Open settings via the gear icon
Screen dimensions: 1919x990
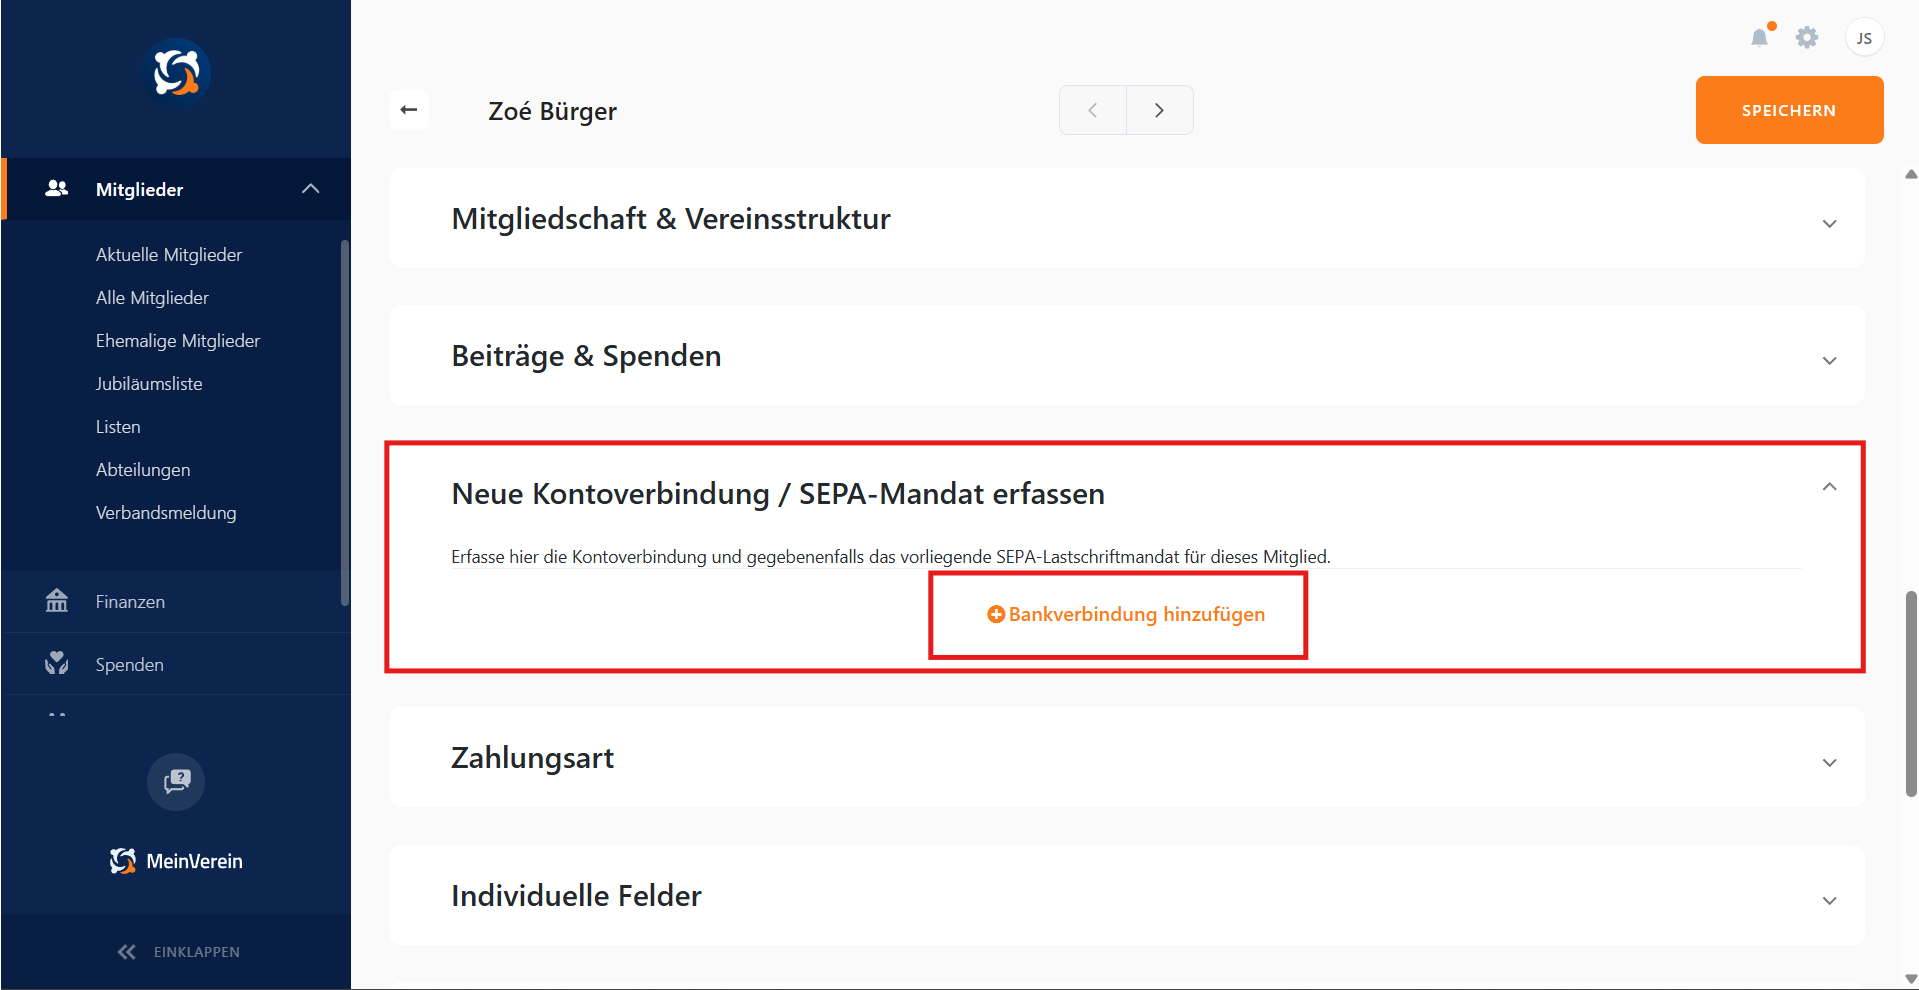click(x=1806, y=38)
